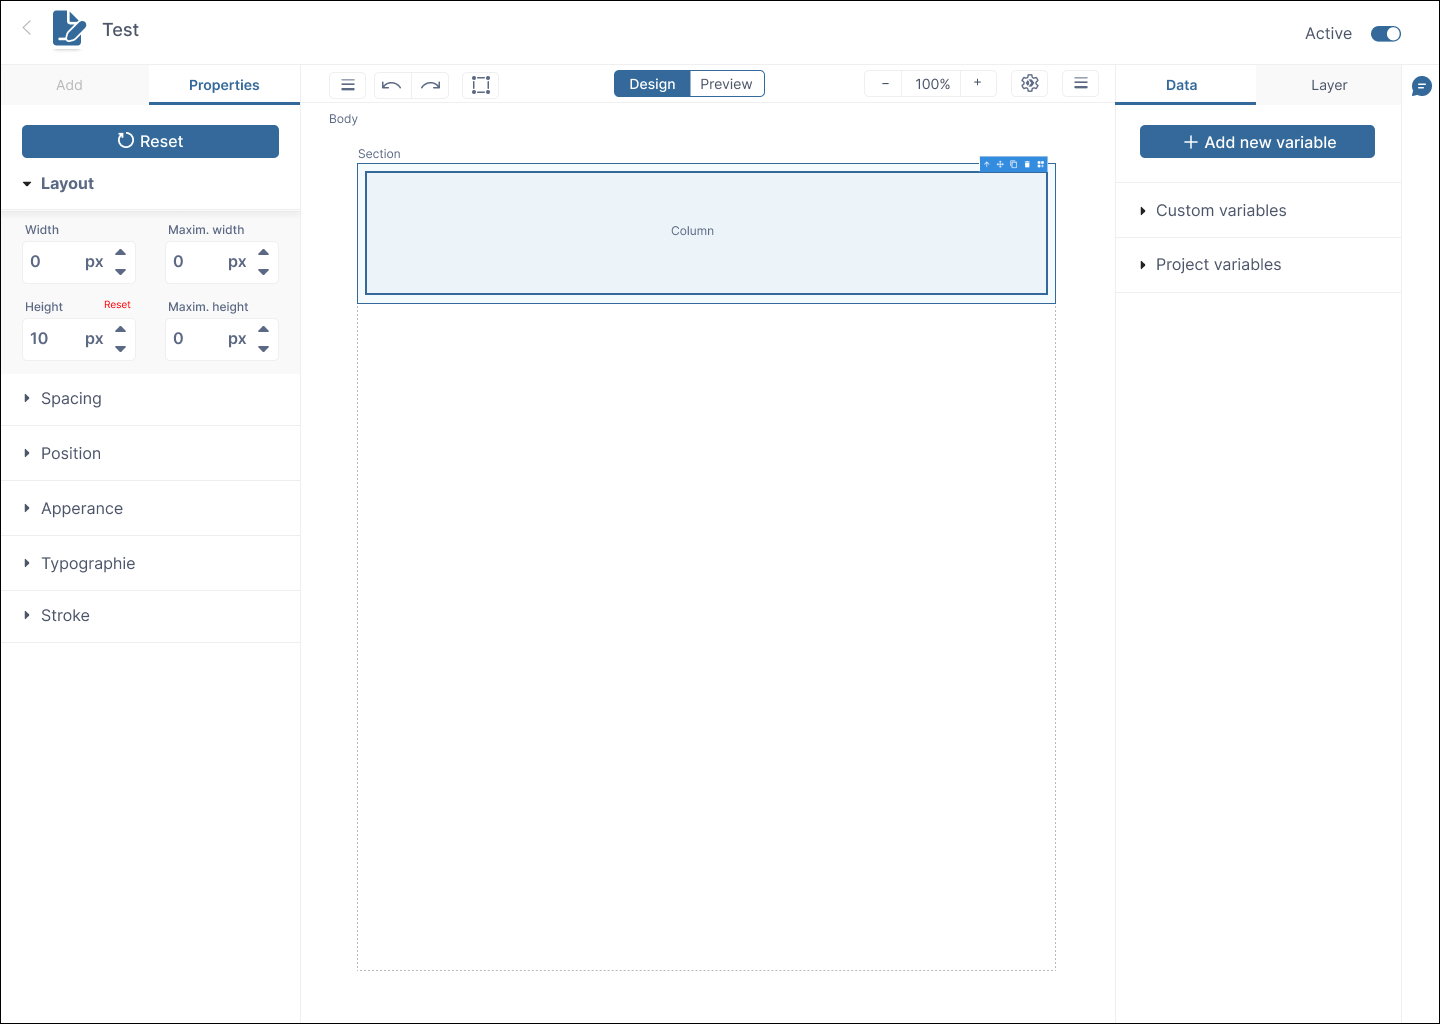Select the Column element on canvas
This screenshot has height=1024, width=1440.
[x=706, y=233]
